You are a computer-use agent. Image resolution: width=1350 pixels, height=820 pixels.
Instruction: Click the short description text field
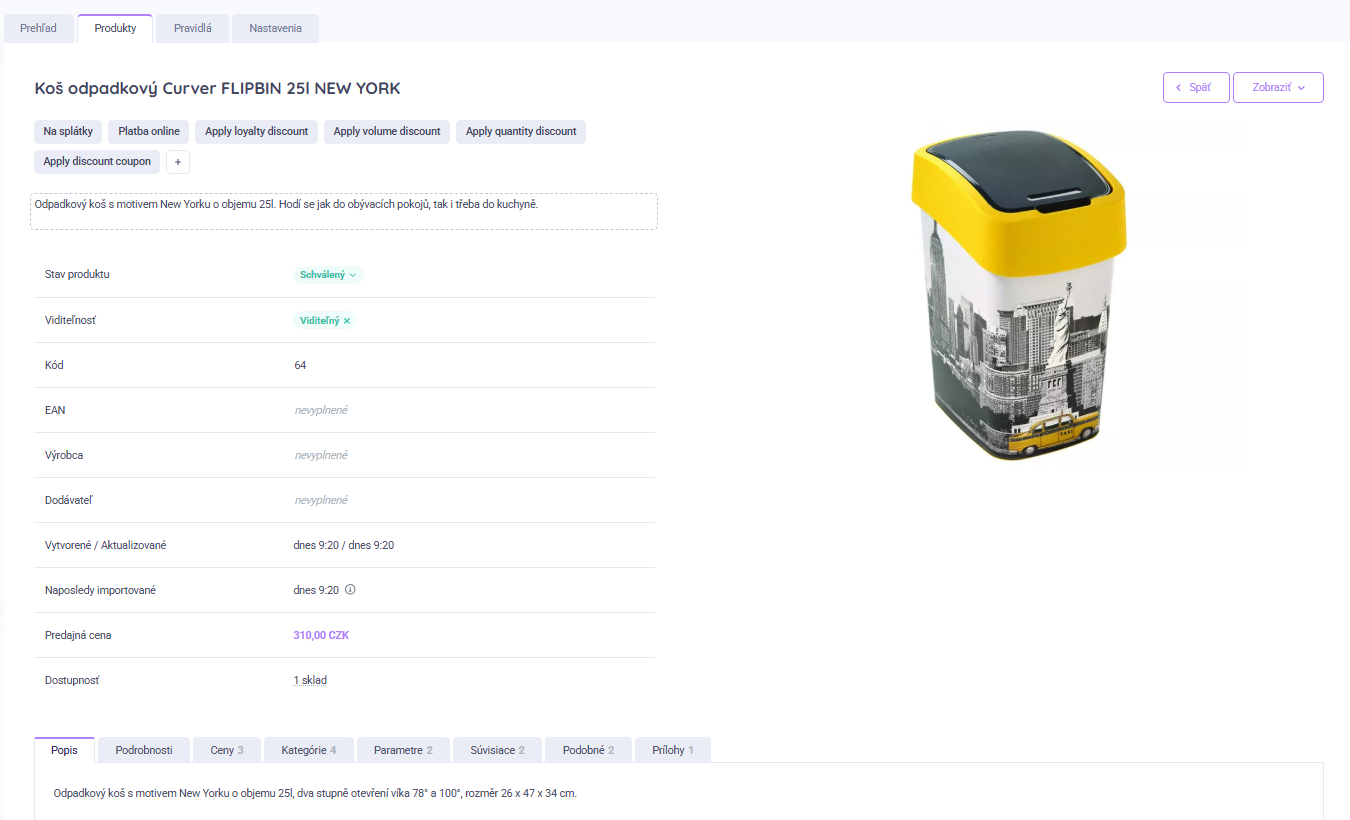pyautogui.click(x=344, y=211)
